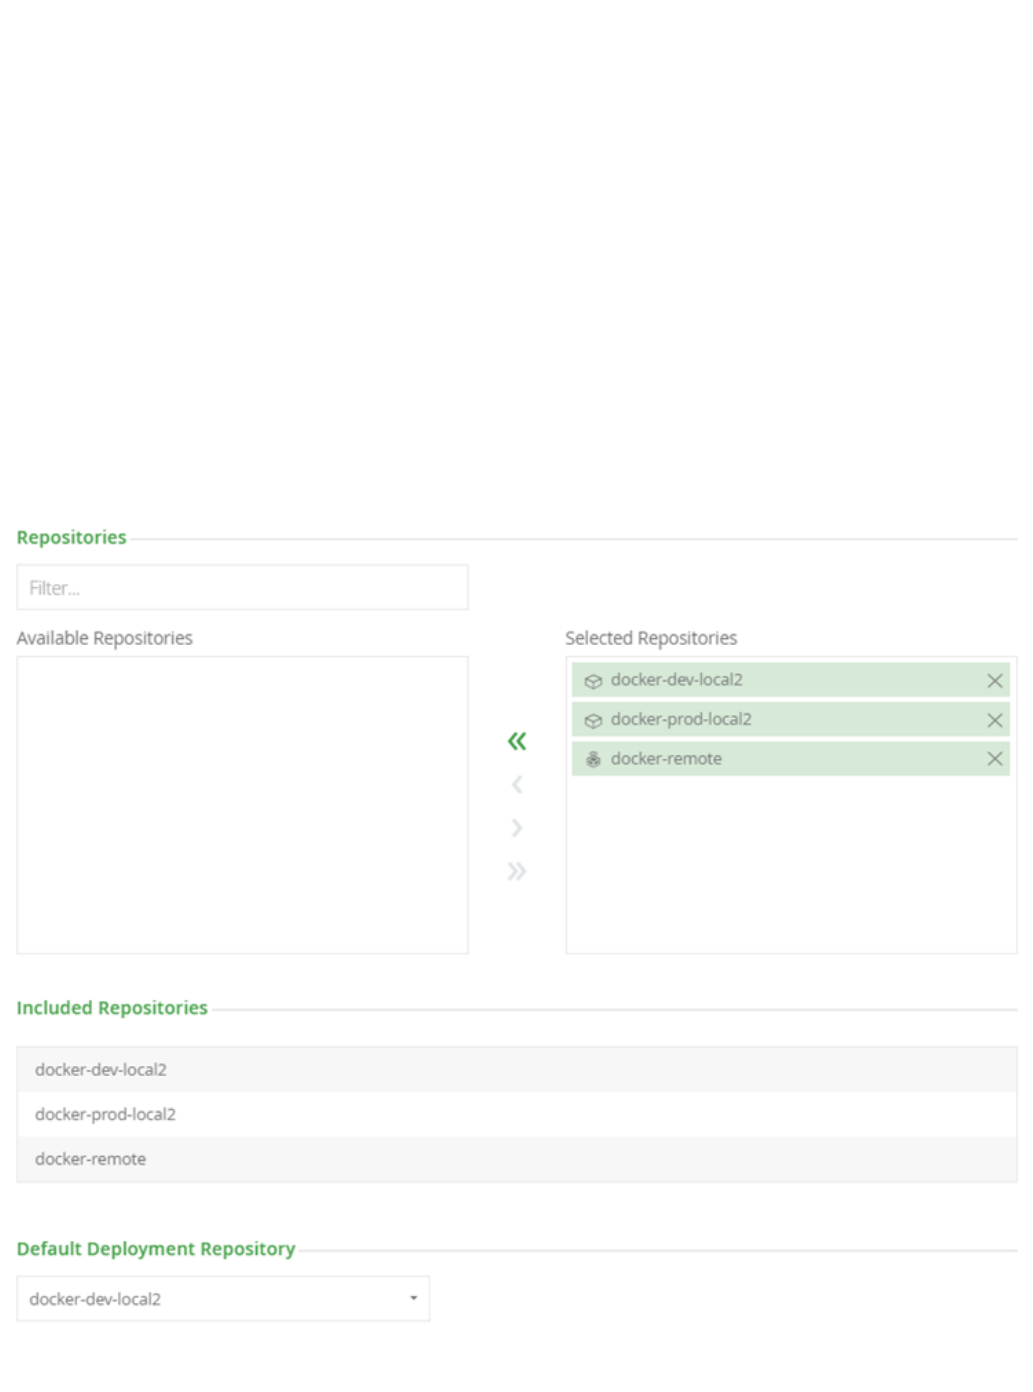Click inside the empty Available Repositories box
Screen dimensions: 1033x1392
tap(242, 805)
